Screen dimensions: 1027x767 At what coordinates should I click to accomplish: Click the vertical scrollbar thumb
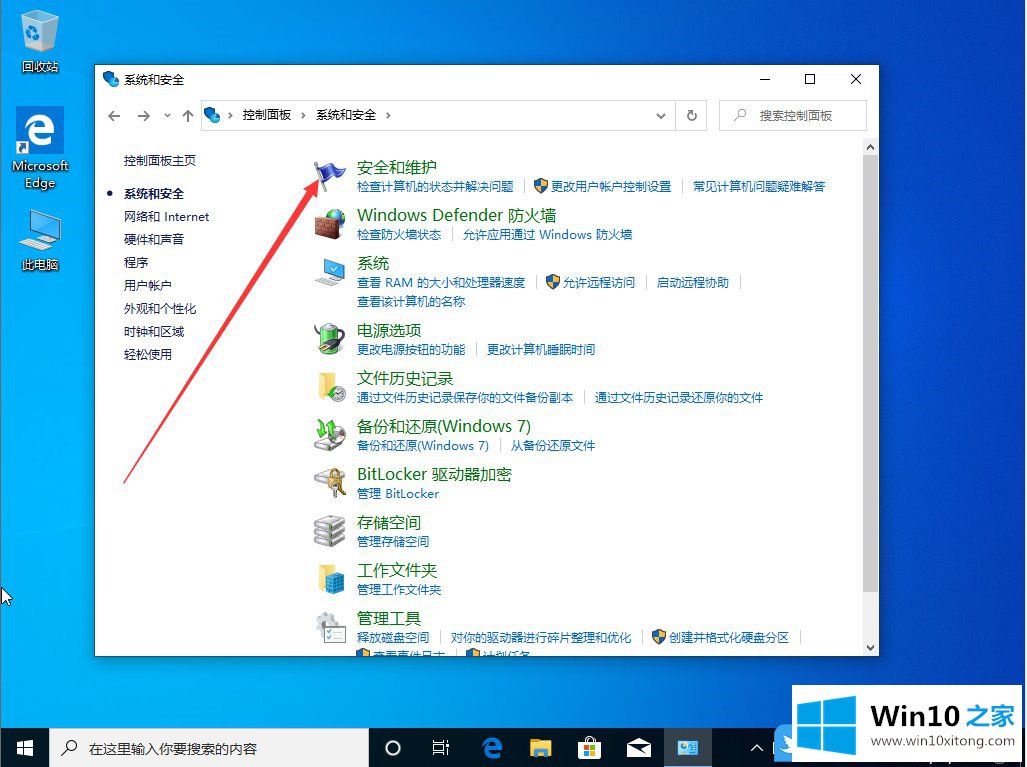pyautogui.click(x=870, y=373)
